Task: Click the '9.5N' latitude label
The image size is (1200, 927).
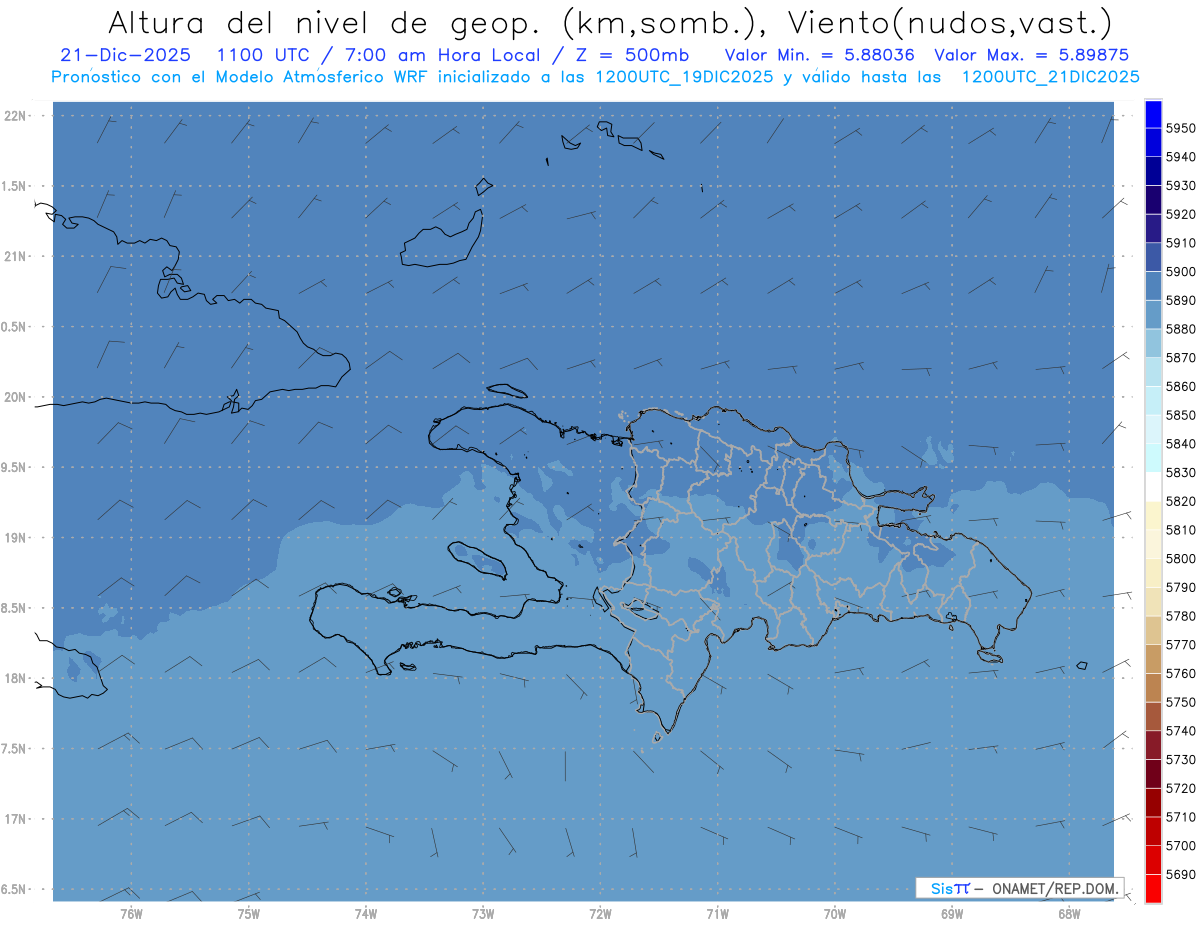Action: (15, 468)
